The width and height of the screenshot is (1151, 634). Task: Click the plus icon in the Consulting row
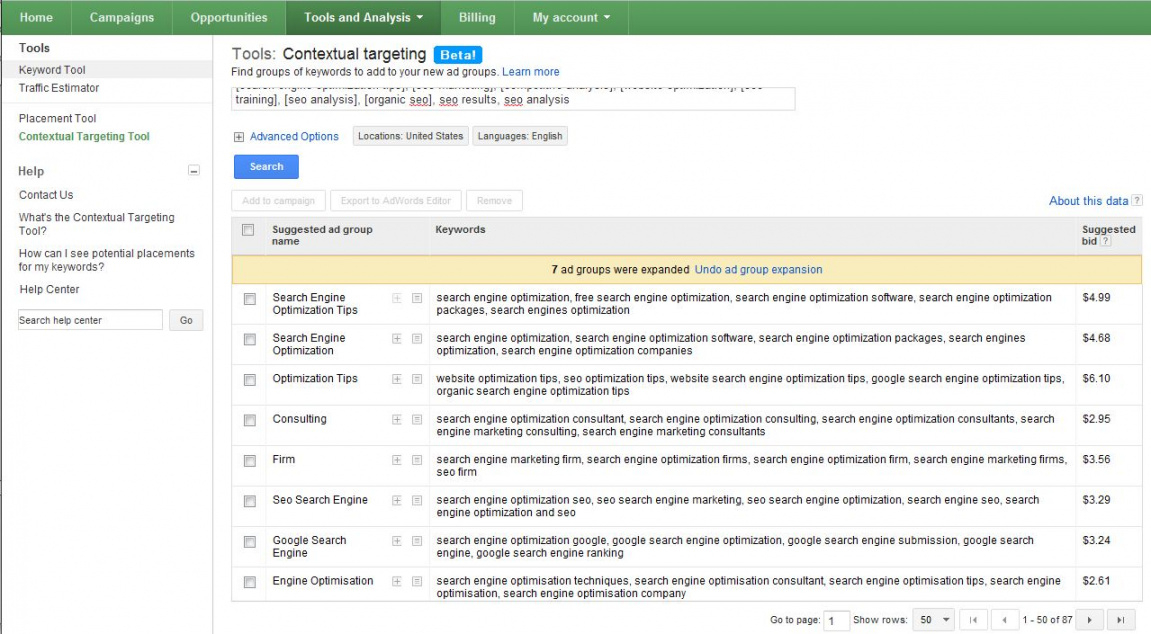397,420
